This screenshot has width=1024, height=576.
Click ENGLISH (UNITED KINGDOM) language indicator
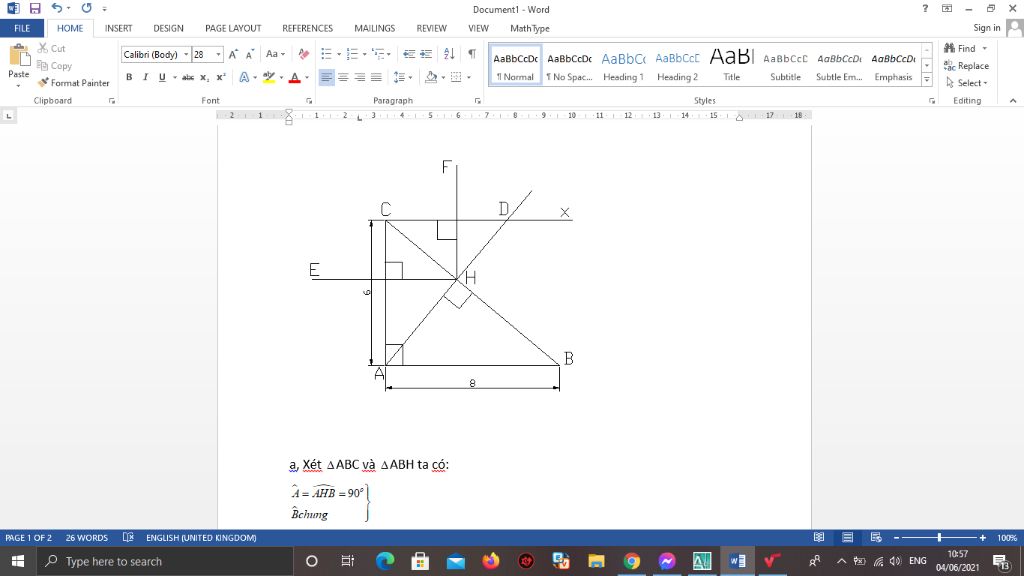click(201, 537)
